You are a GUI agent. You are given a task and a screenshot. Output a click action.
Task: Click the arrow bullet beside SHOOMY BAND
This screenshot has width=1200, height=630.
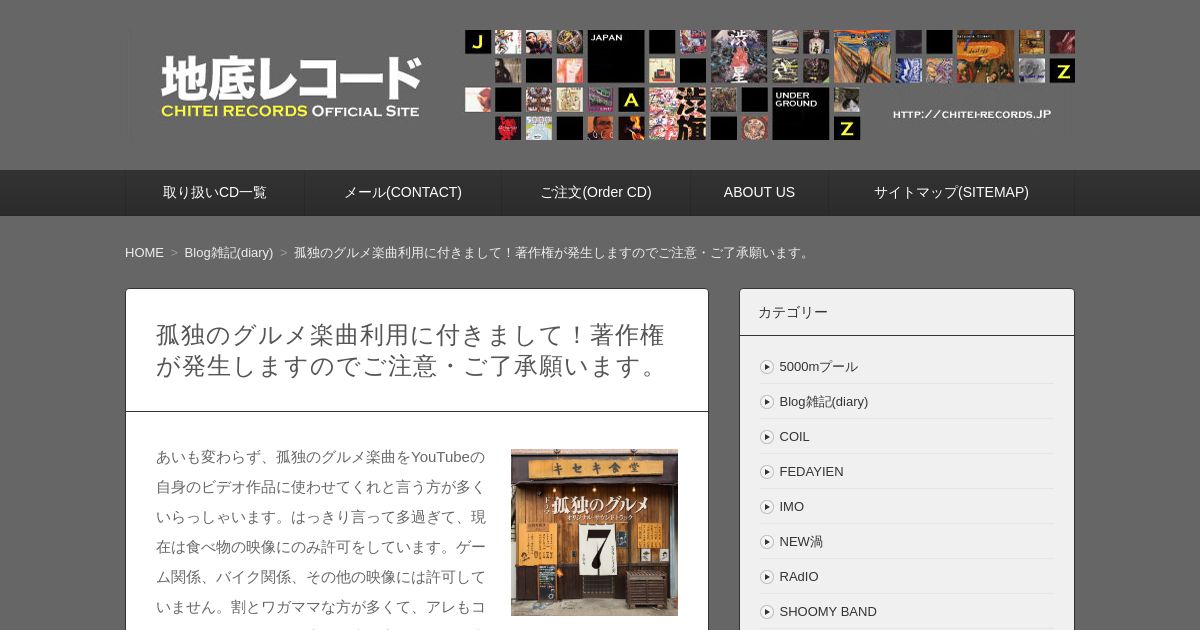tap(767, 612)
